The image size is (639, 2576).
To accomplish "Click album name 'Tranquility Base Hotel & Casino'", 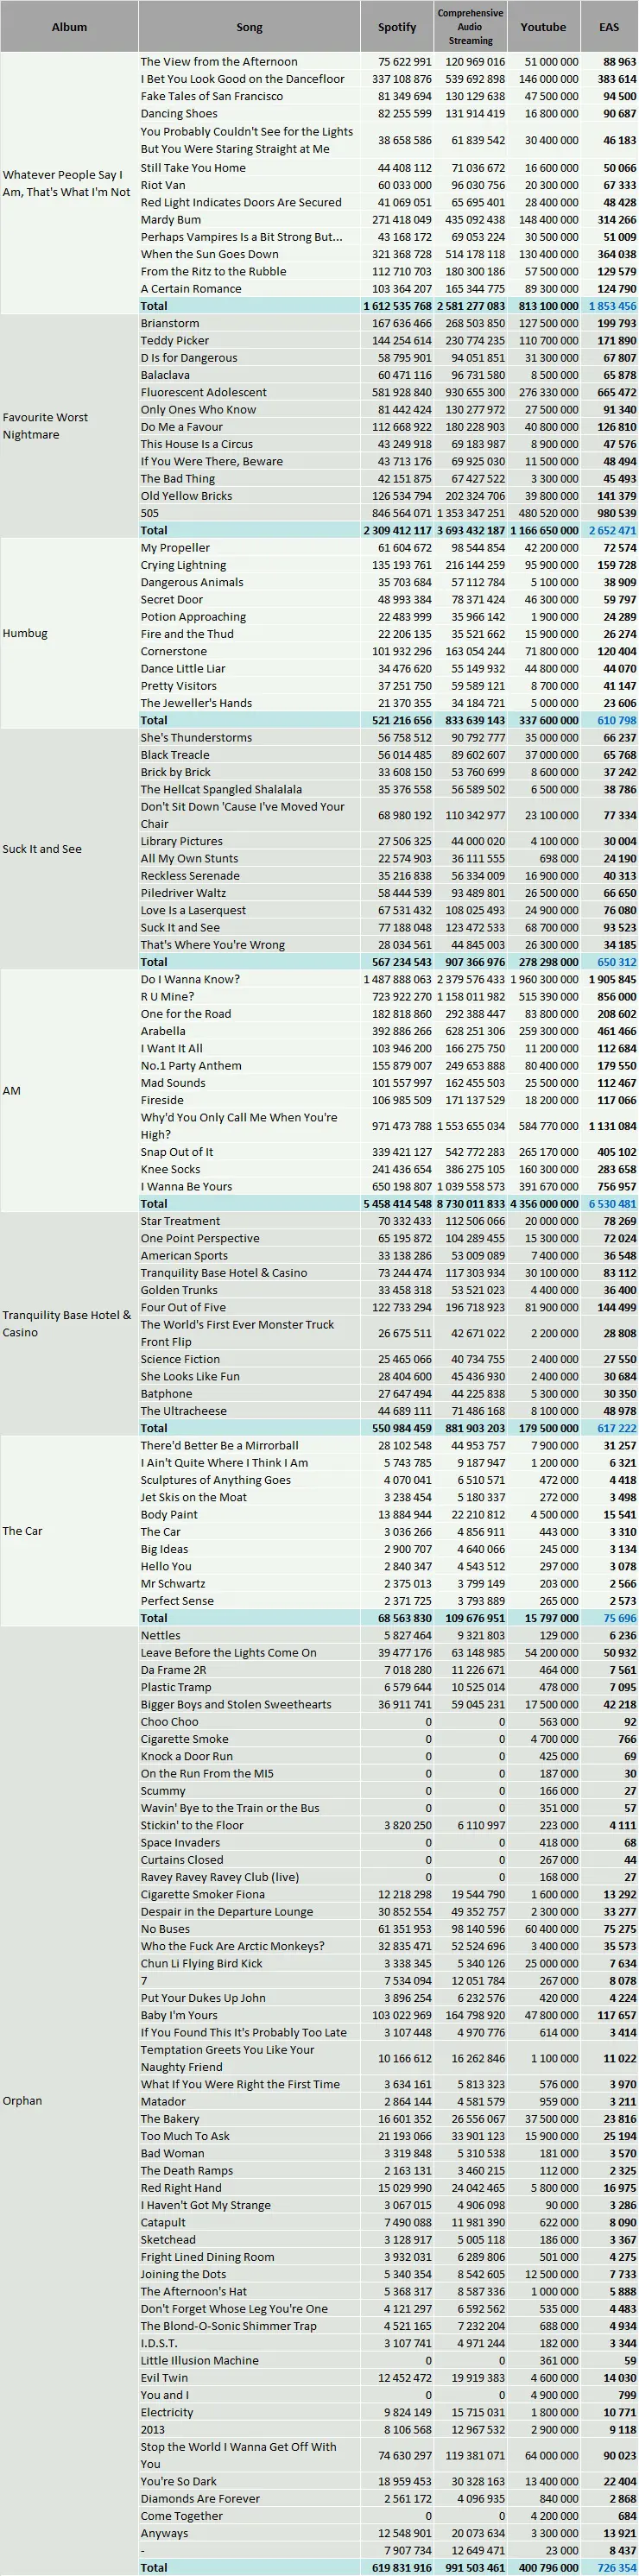I will coord(66,1324).
